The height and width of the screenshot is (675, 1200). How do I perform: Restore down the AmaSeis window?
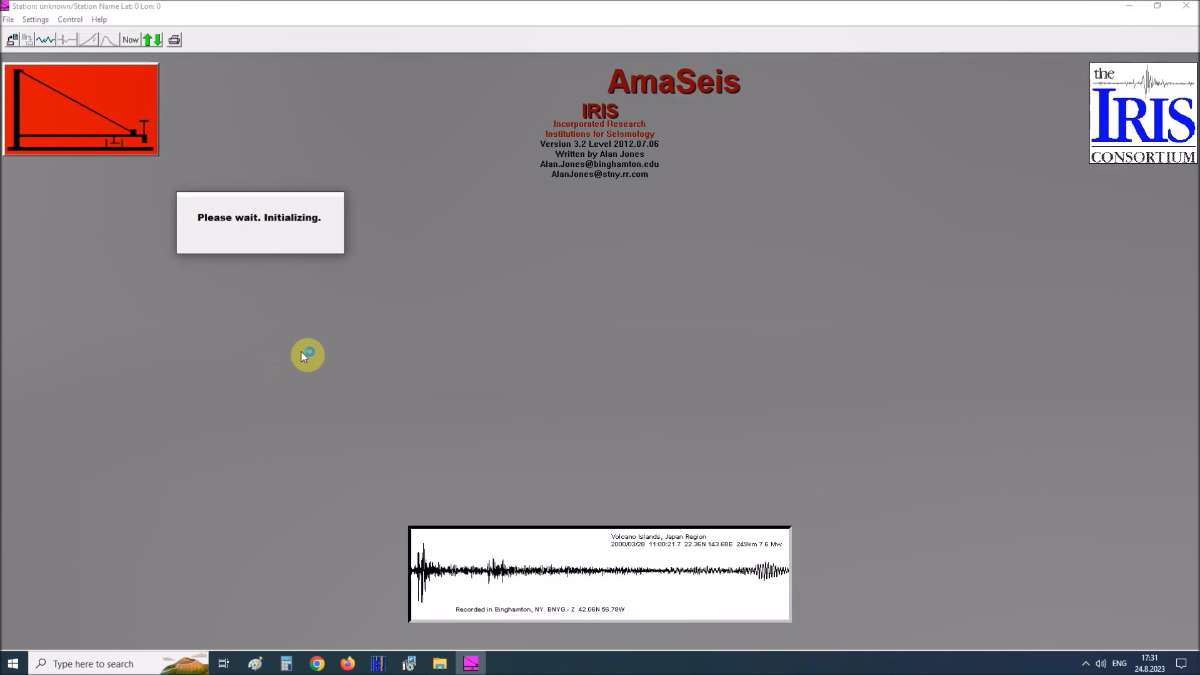[1157, 6]
